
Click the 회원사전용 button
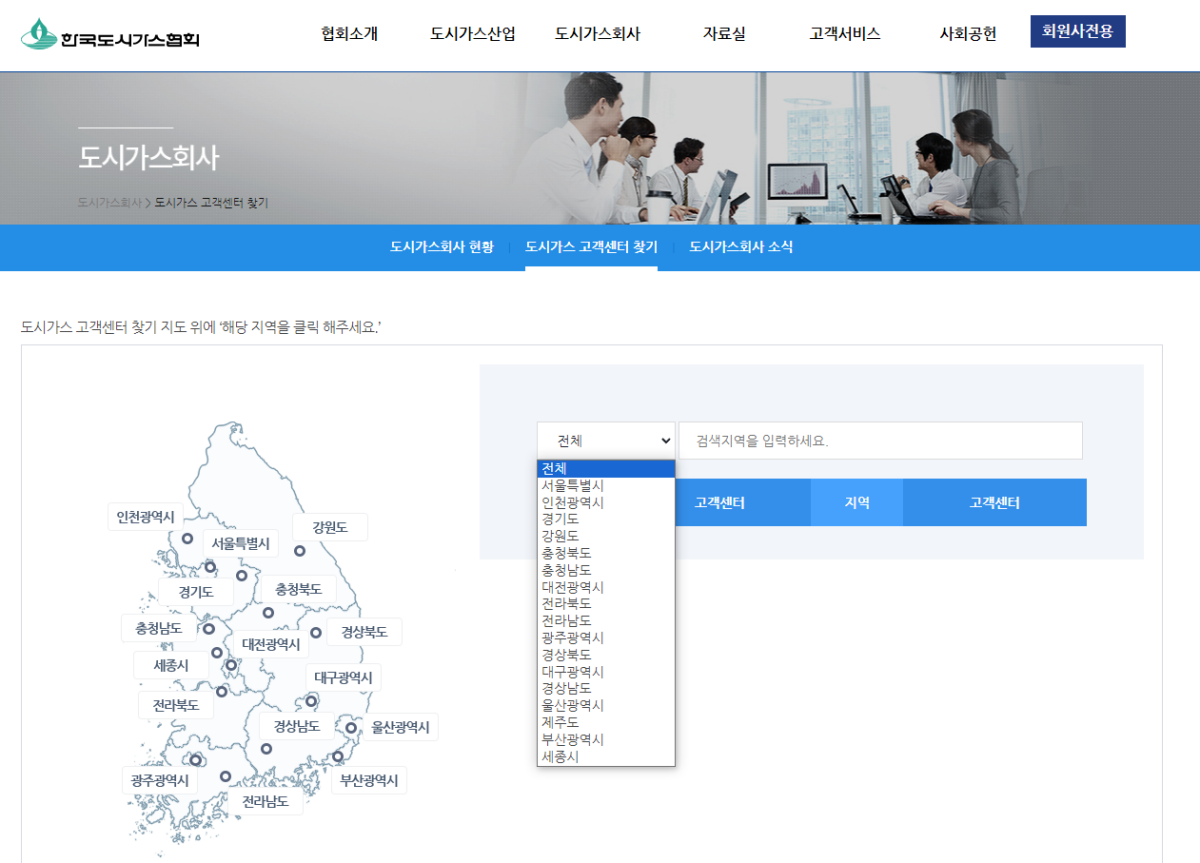point(1078,31)
